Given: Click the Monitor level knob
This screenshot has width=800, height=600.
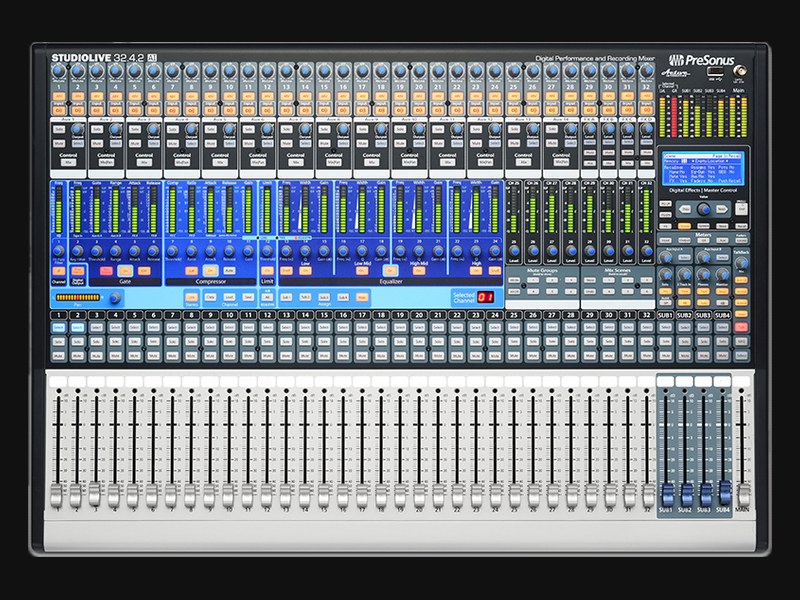Looking at the screenshot, I should pyautogui.click(x=722, y=274).
